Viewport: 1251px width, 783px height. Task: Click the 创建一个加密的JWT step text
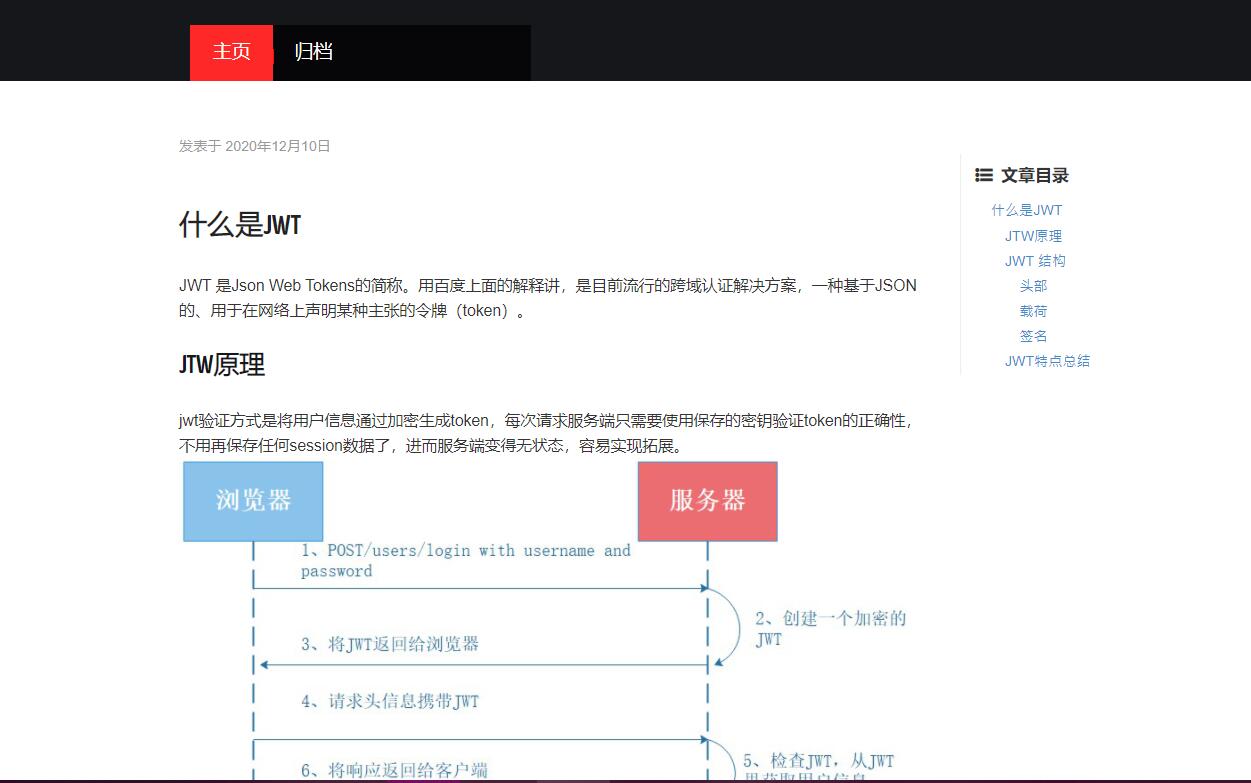point(829,628)
